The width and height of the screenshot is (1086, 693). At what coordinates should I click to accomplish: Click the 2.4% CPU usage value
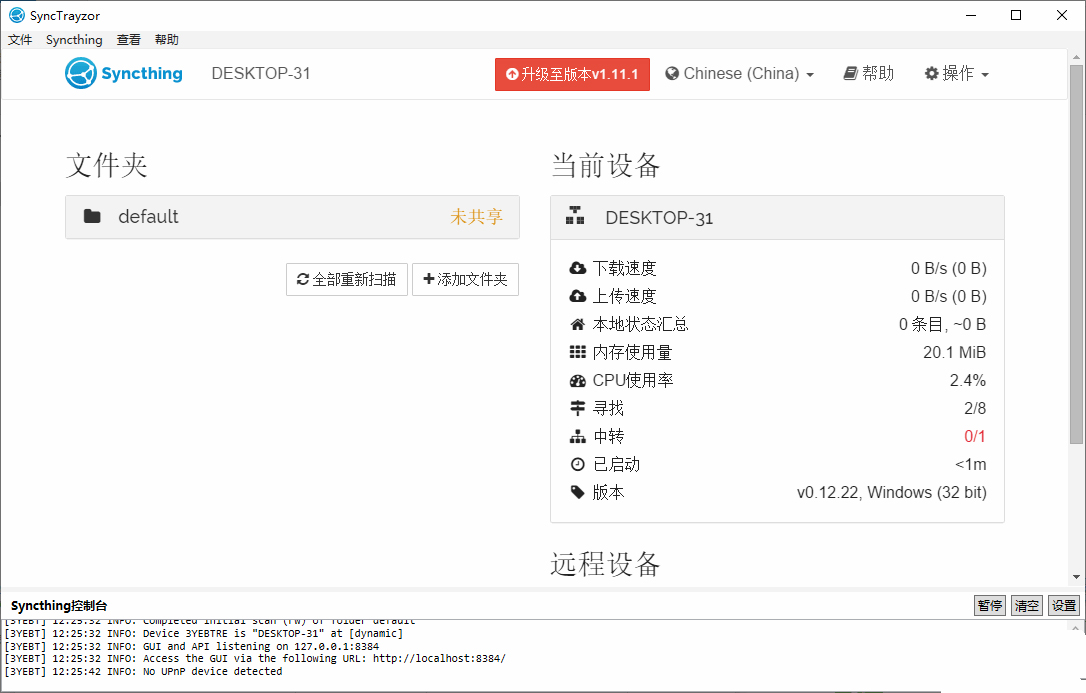pos(968,380)
